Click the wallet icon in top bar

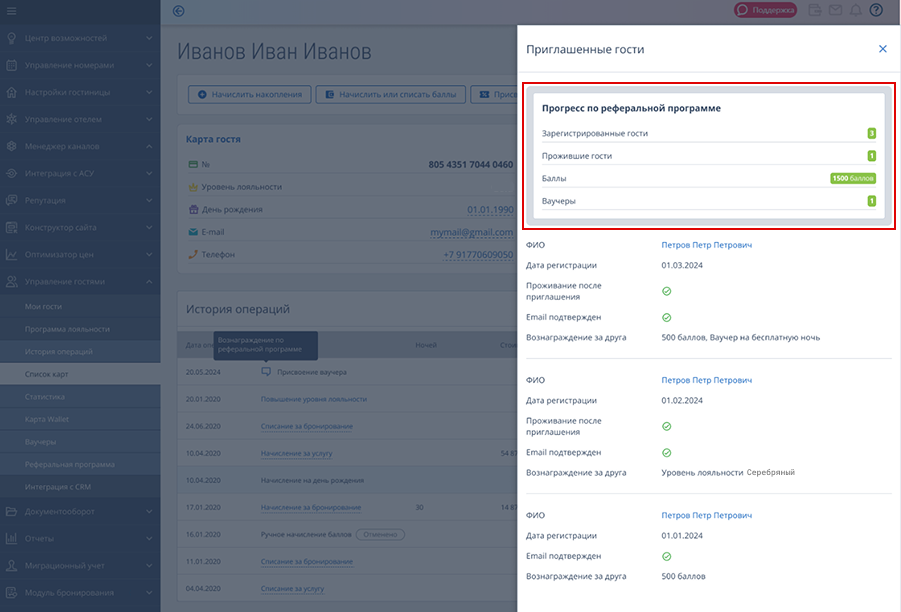click(815, 11)
